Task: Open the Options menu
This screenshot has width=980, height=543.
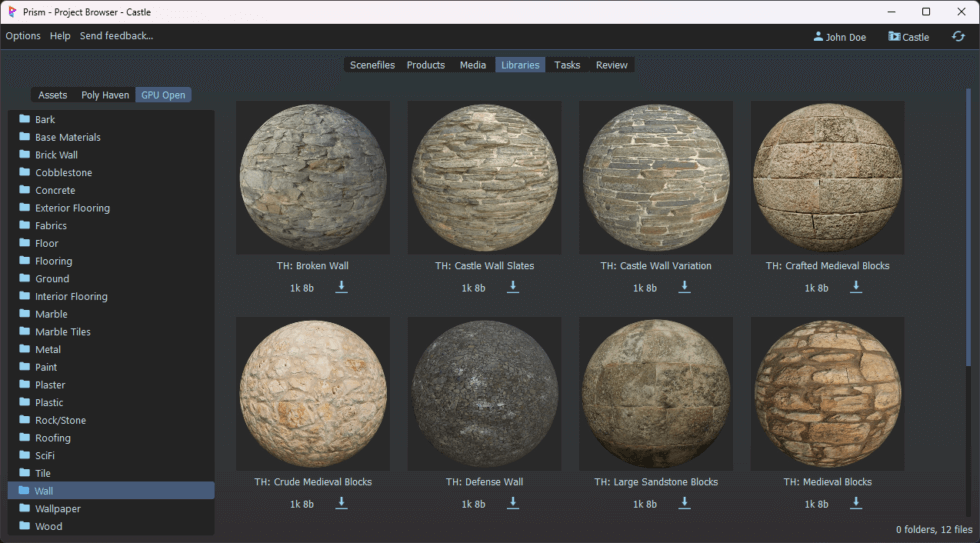Action: coord(23,36)
